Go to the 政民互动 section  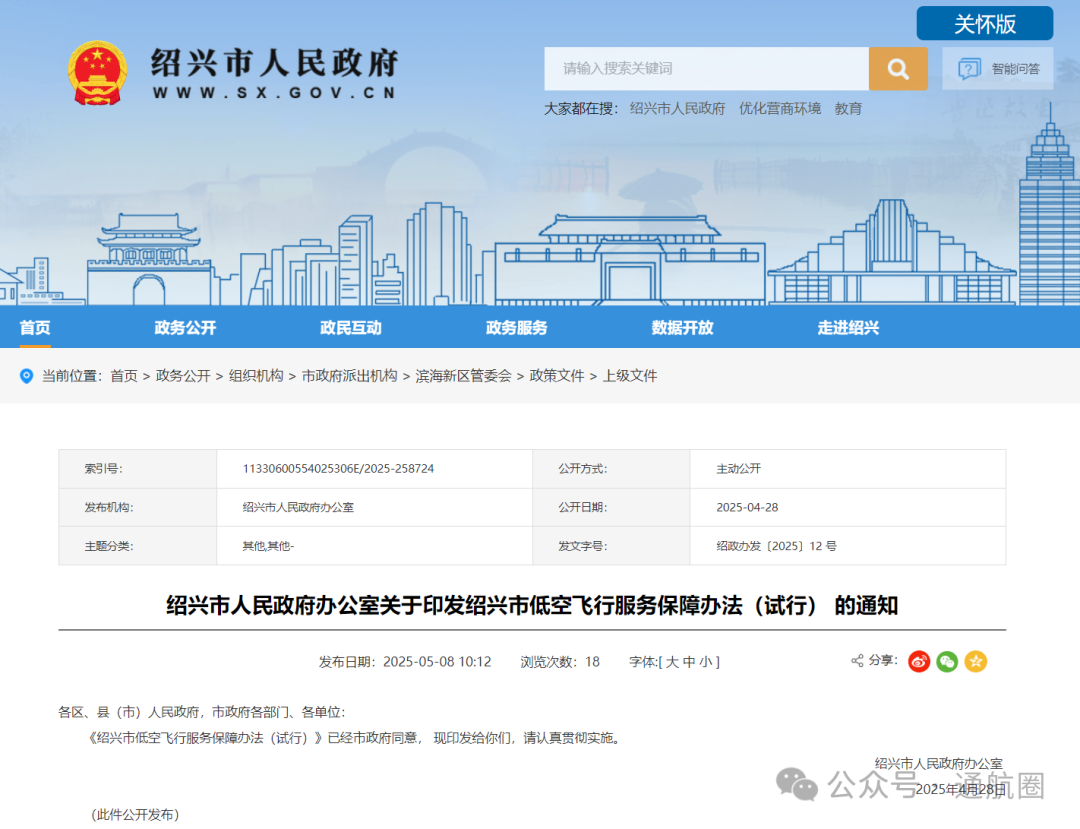pos(350,327)
